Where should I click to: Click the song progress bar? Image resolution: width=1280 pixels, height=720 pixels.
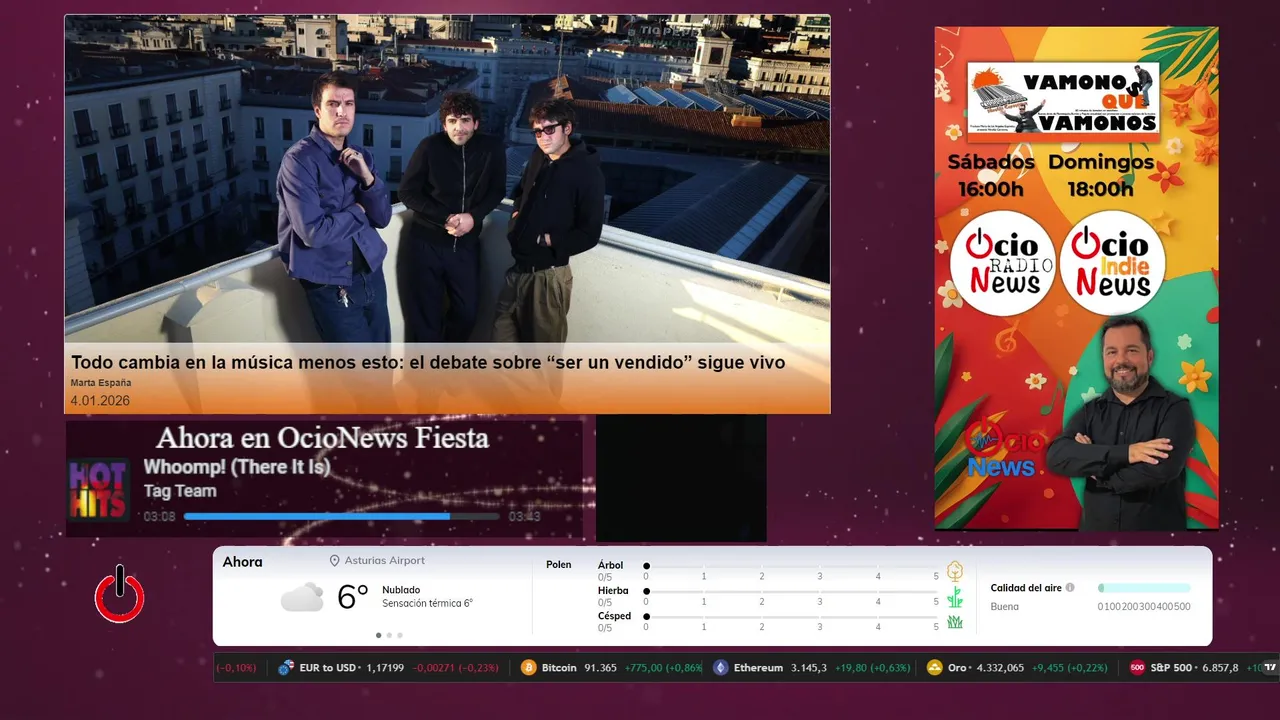coord(341,516)
